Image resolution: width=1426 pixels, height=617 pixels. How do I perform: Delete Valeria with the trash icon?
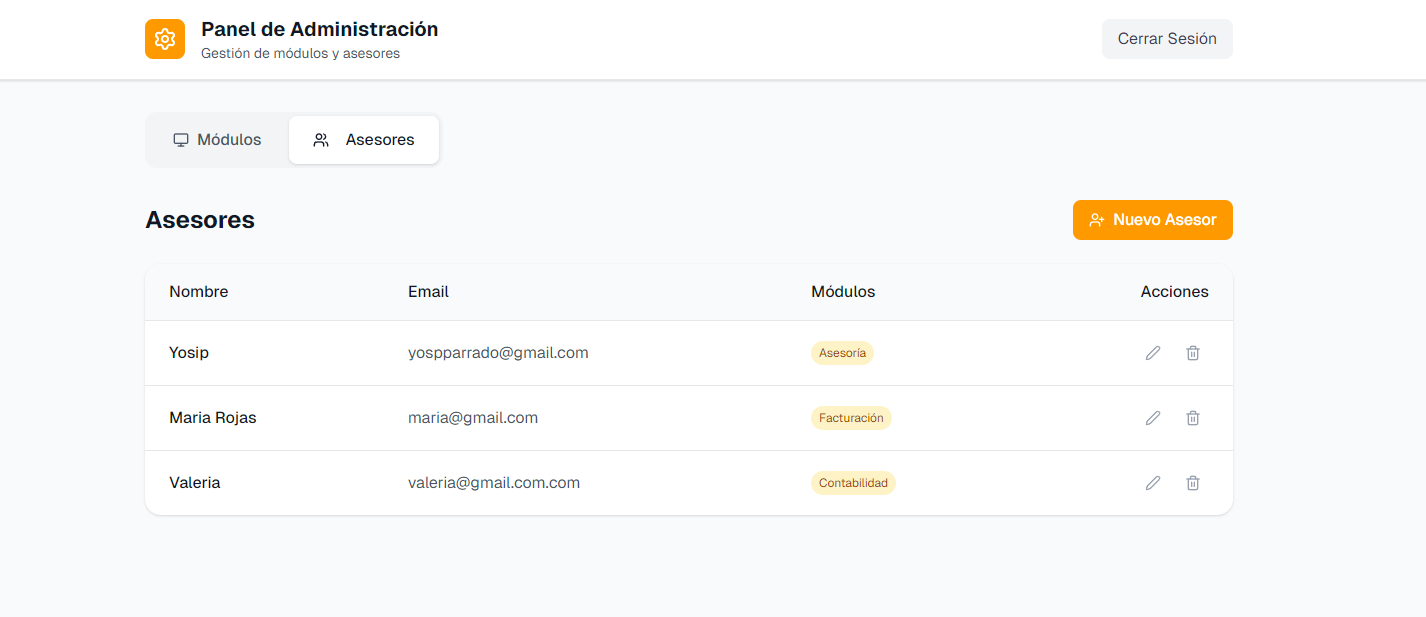tap(1193, 483)
